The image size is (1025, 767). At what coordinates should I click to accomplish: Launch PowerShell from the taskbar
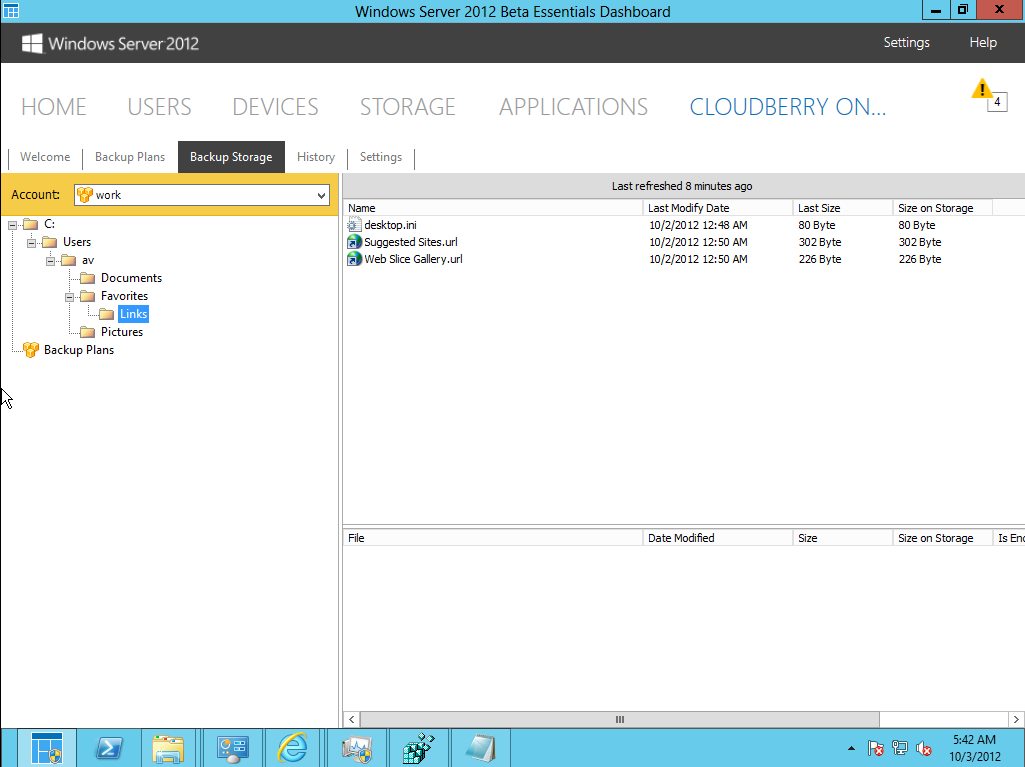(109, 748)
